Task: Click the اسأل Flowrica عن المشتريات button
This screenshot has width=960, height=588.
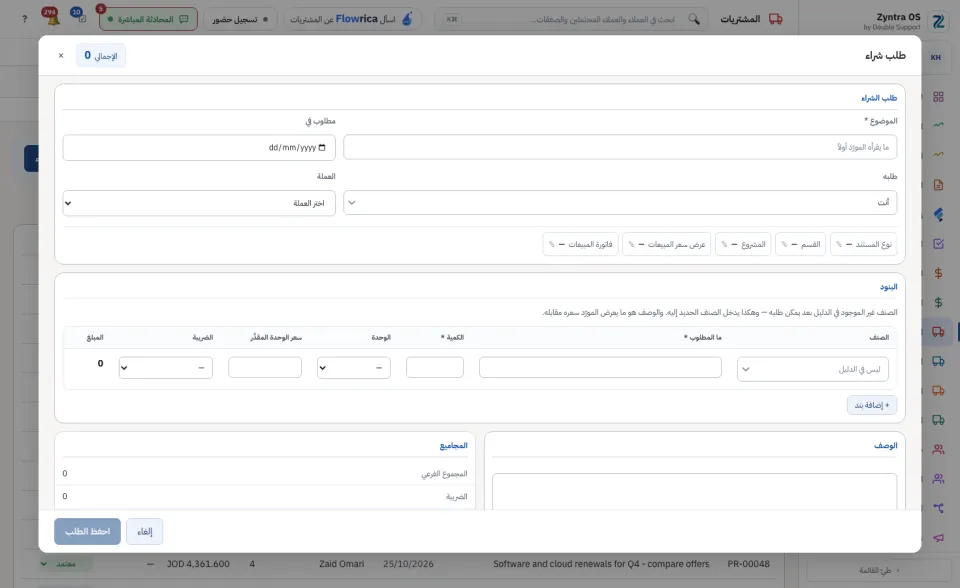Action: (x=352, y=19)
